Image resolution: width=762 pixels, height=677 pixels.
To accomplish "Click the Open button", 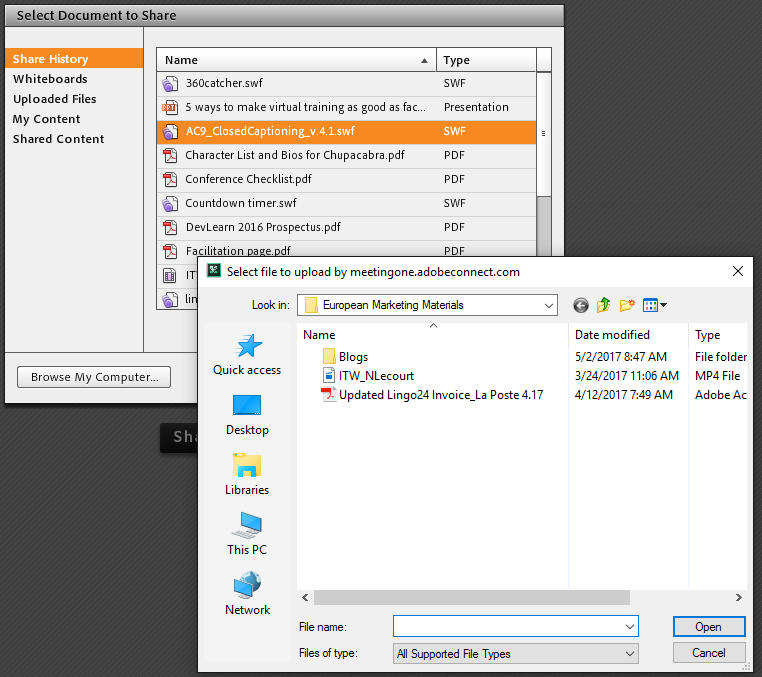I will 709,626.
